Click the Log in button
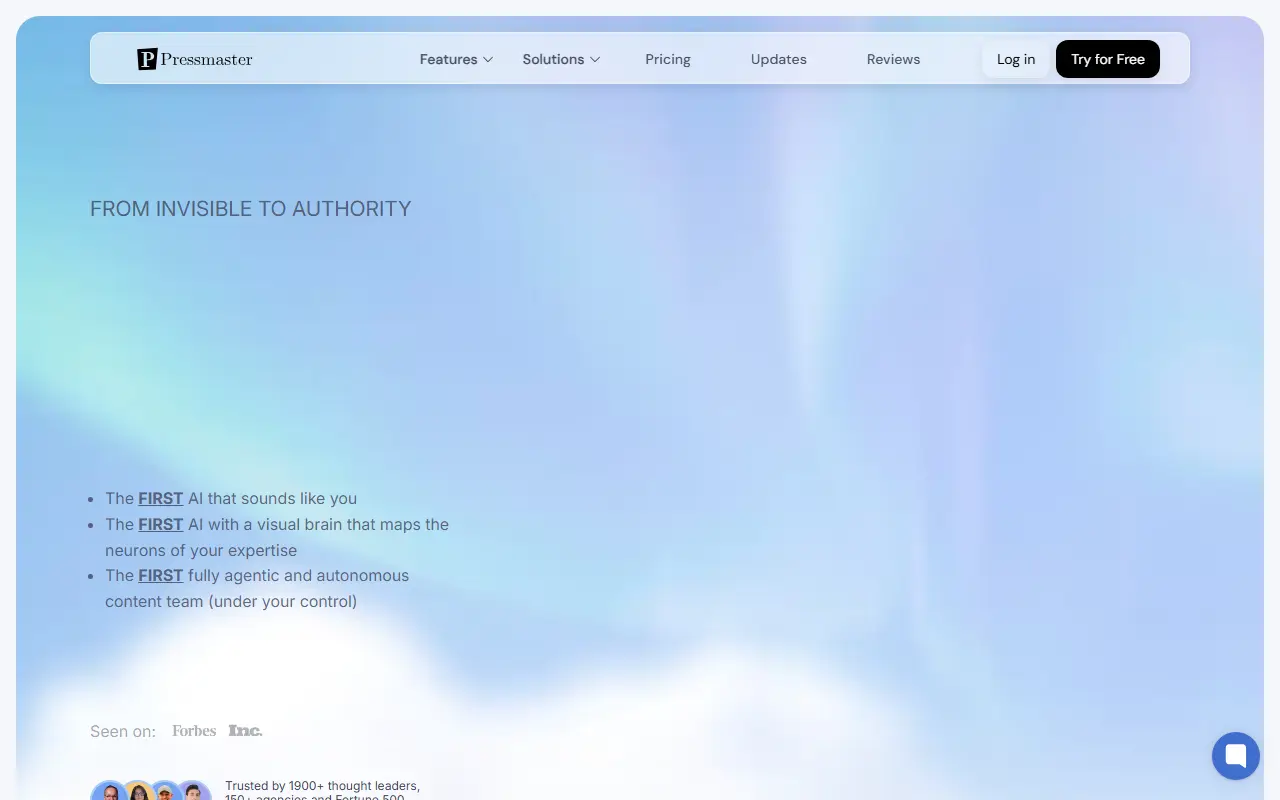 1016,59
